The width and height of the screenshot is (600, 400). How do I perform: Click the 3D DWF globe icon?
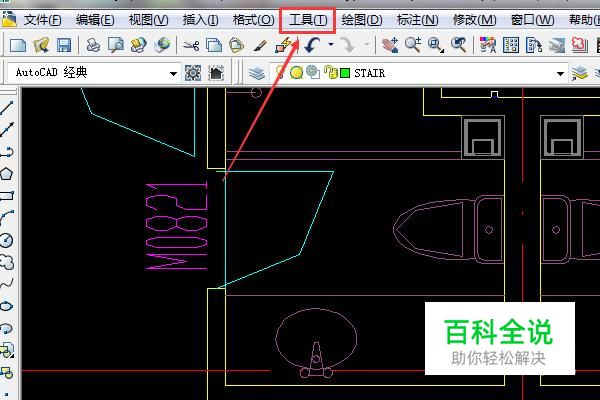(x=162, y=45)
